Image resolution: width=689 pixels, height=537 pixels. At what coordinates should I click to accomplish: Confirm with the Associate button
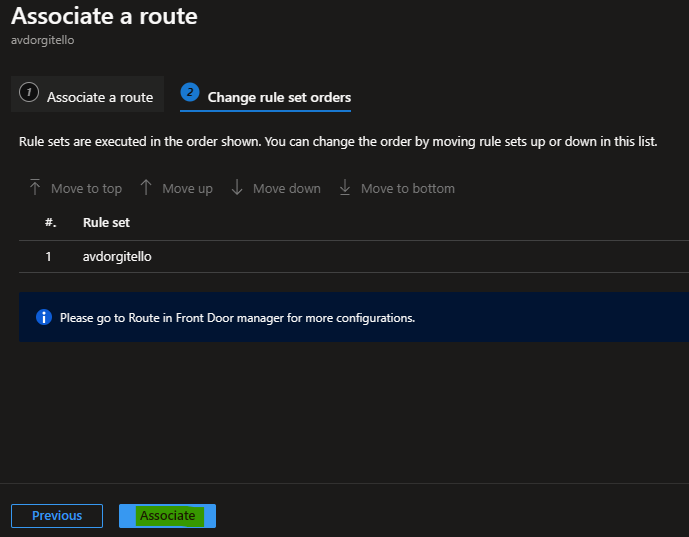pyautogui.click(x=167, y=515)
